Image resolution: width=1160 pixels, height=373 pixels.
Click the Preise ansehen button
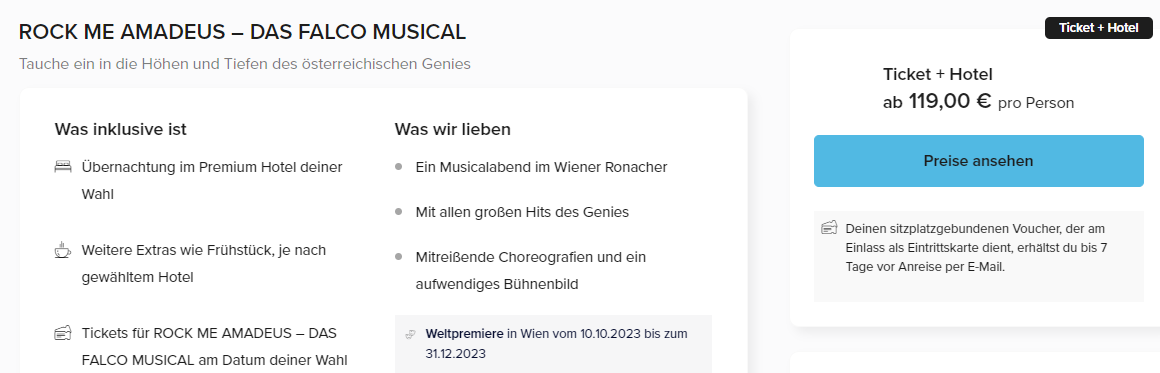tap(979, 161)
